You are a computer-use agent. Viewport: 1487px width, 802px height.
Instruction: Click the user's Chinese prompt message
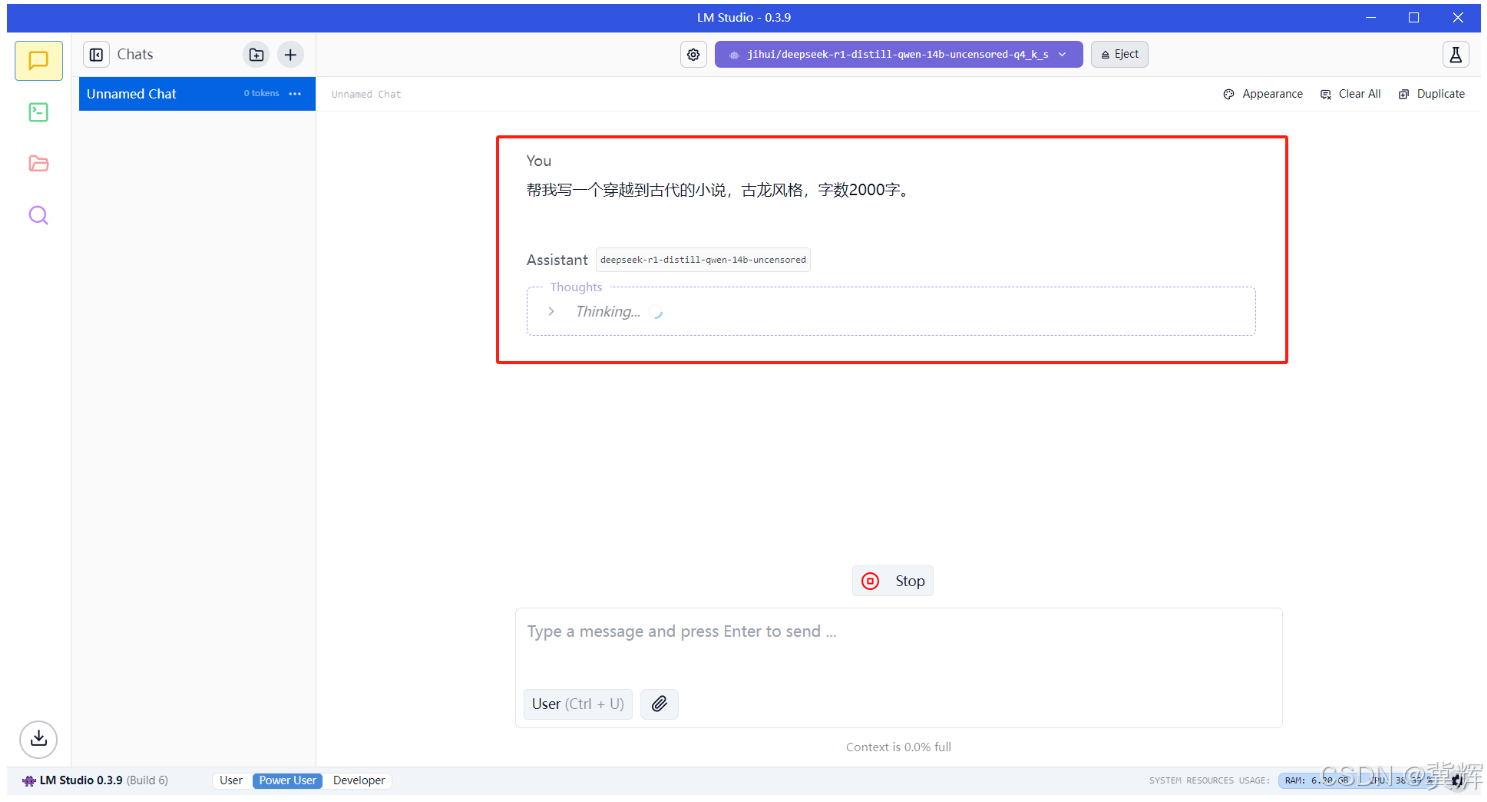point(719,190)
